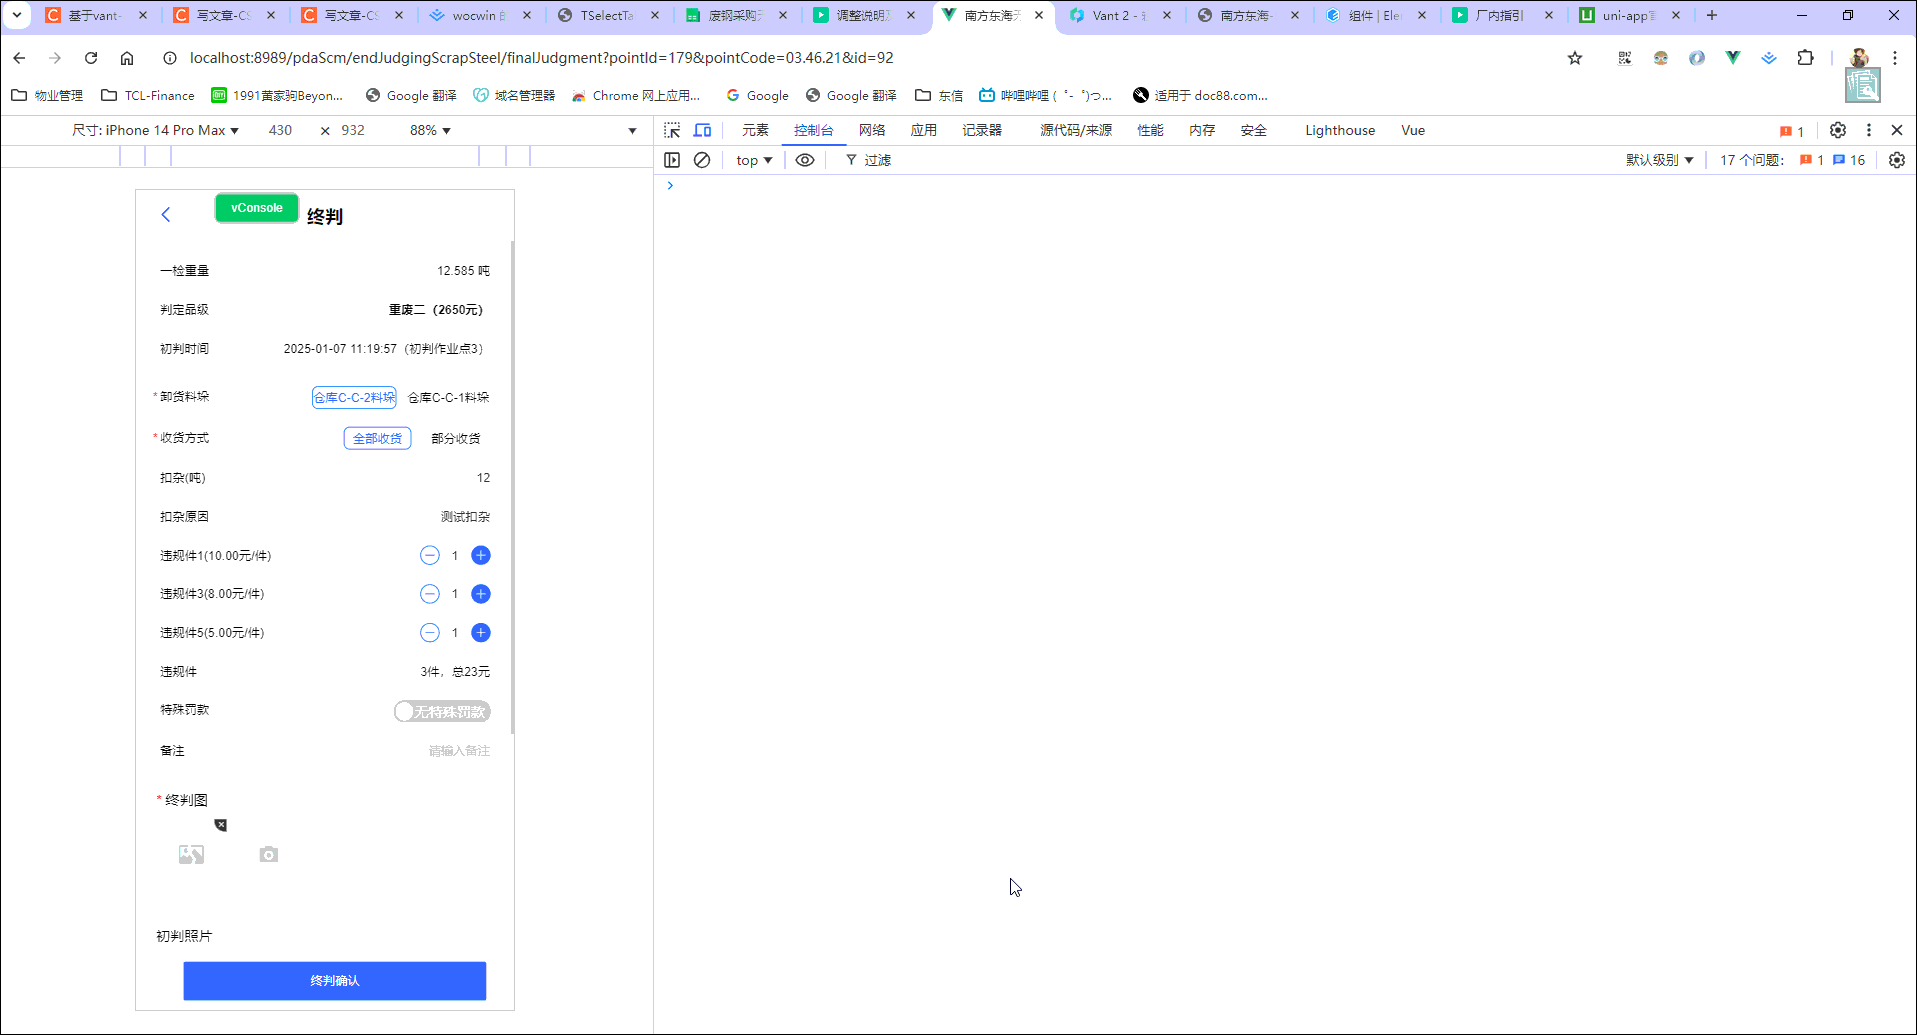The width and height of the screenshot is (1917, 1035).
Task: Switch to the 网络 panel in DevTools
Action: (x=871, y=130)
